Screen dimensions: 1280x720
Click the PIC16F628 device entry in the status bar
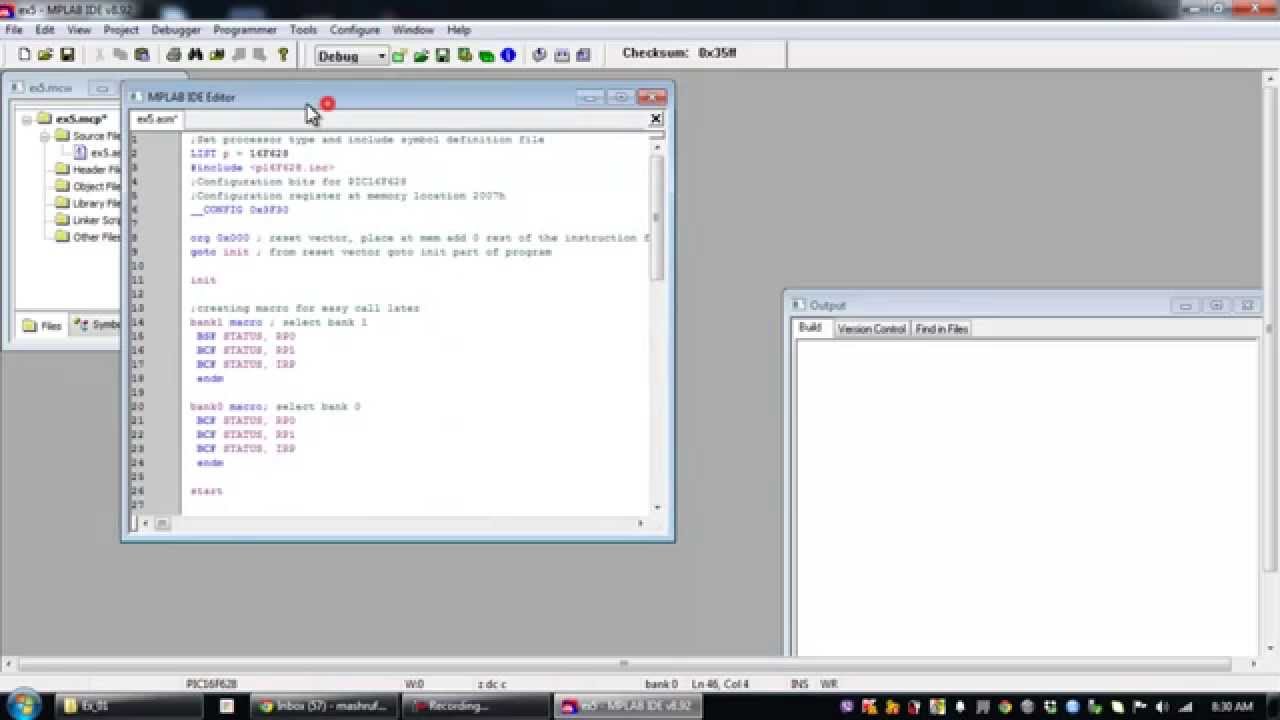pos(212,684)
